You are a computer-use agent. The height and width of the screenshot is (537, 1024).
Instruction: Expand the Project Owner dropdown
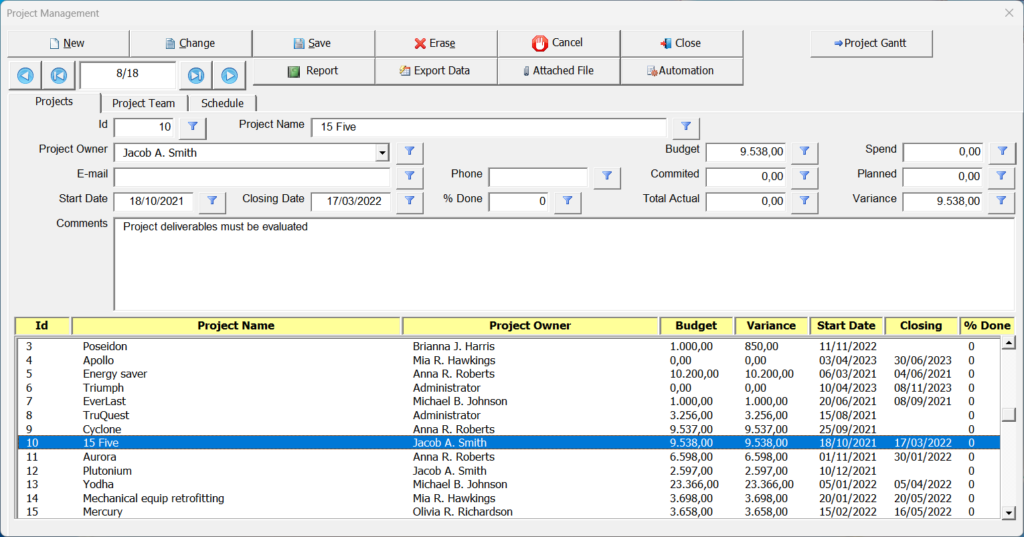(x=382, y=153)
